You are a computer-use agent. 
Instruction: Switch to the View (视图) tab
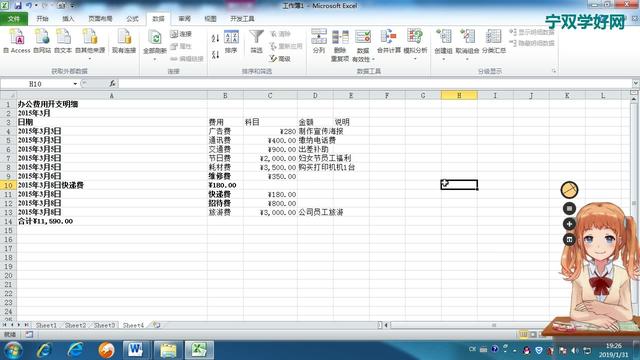pyautogui.click(x=210, y=19)
